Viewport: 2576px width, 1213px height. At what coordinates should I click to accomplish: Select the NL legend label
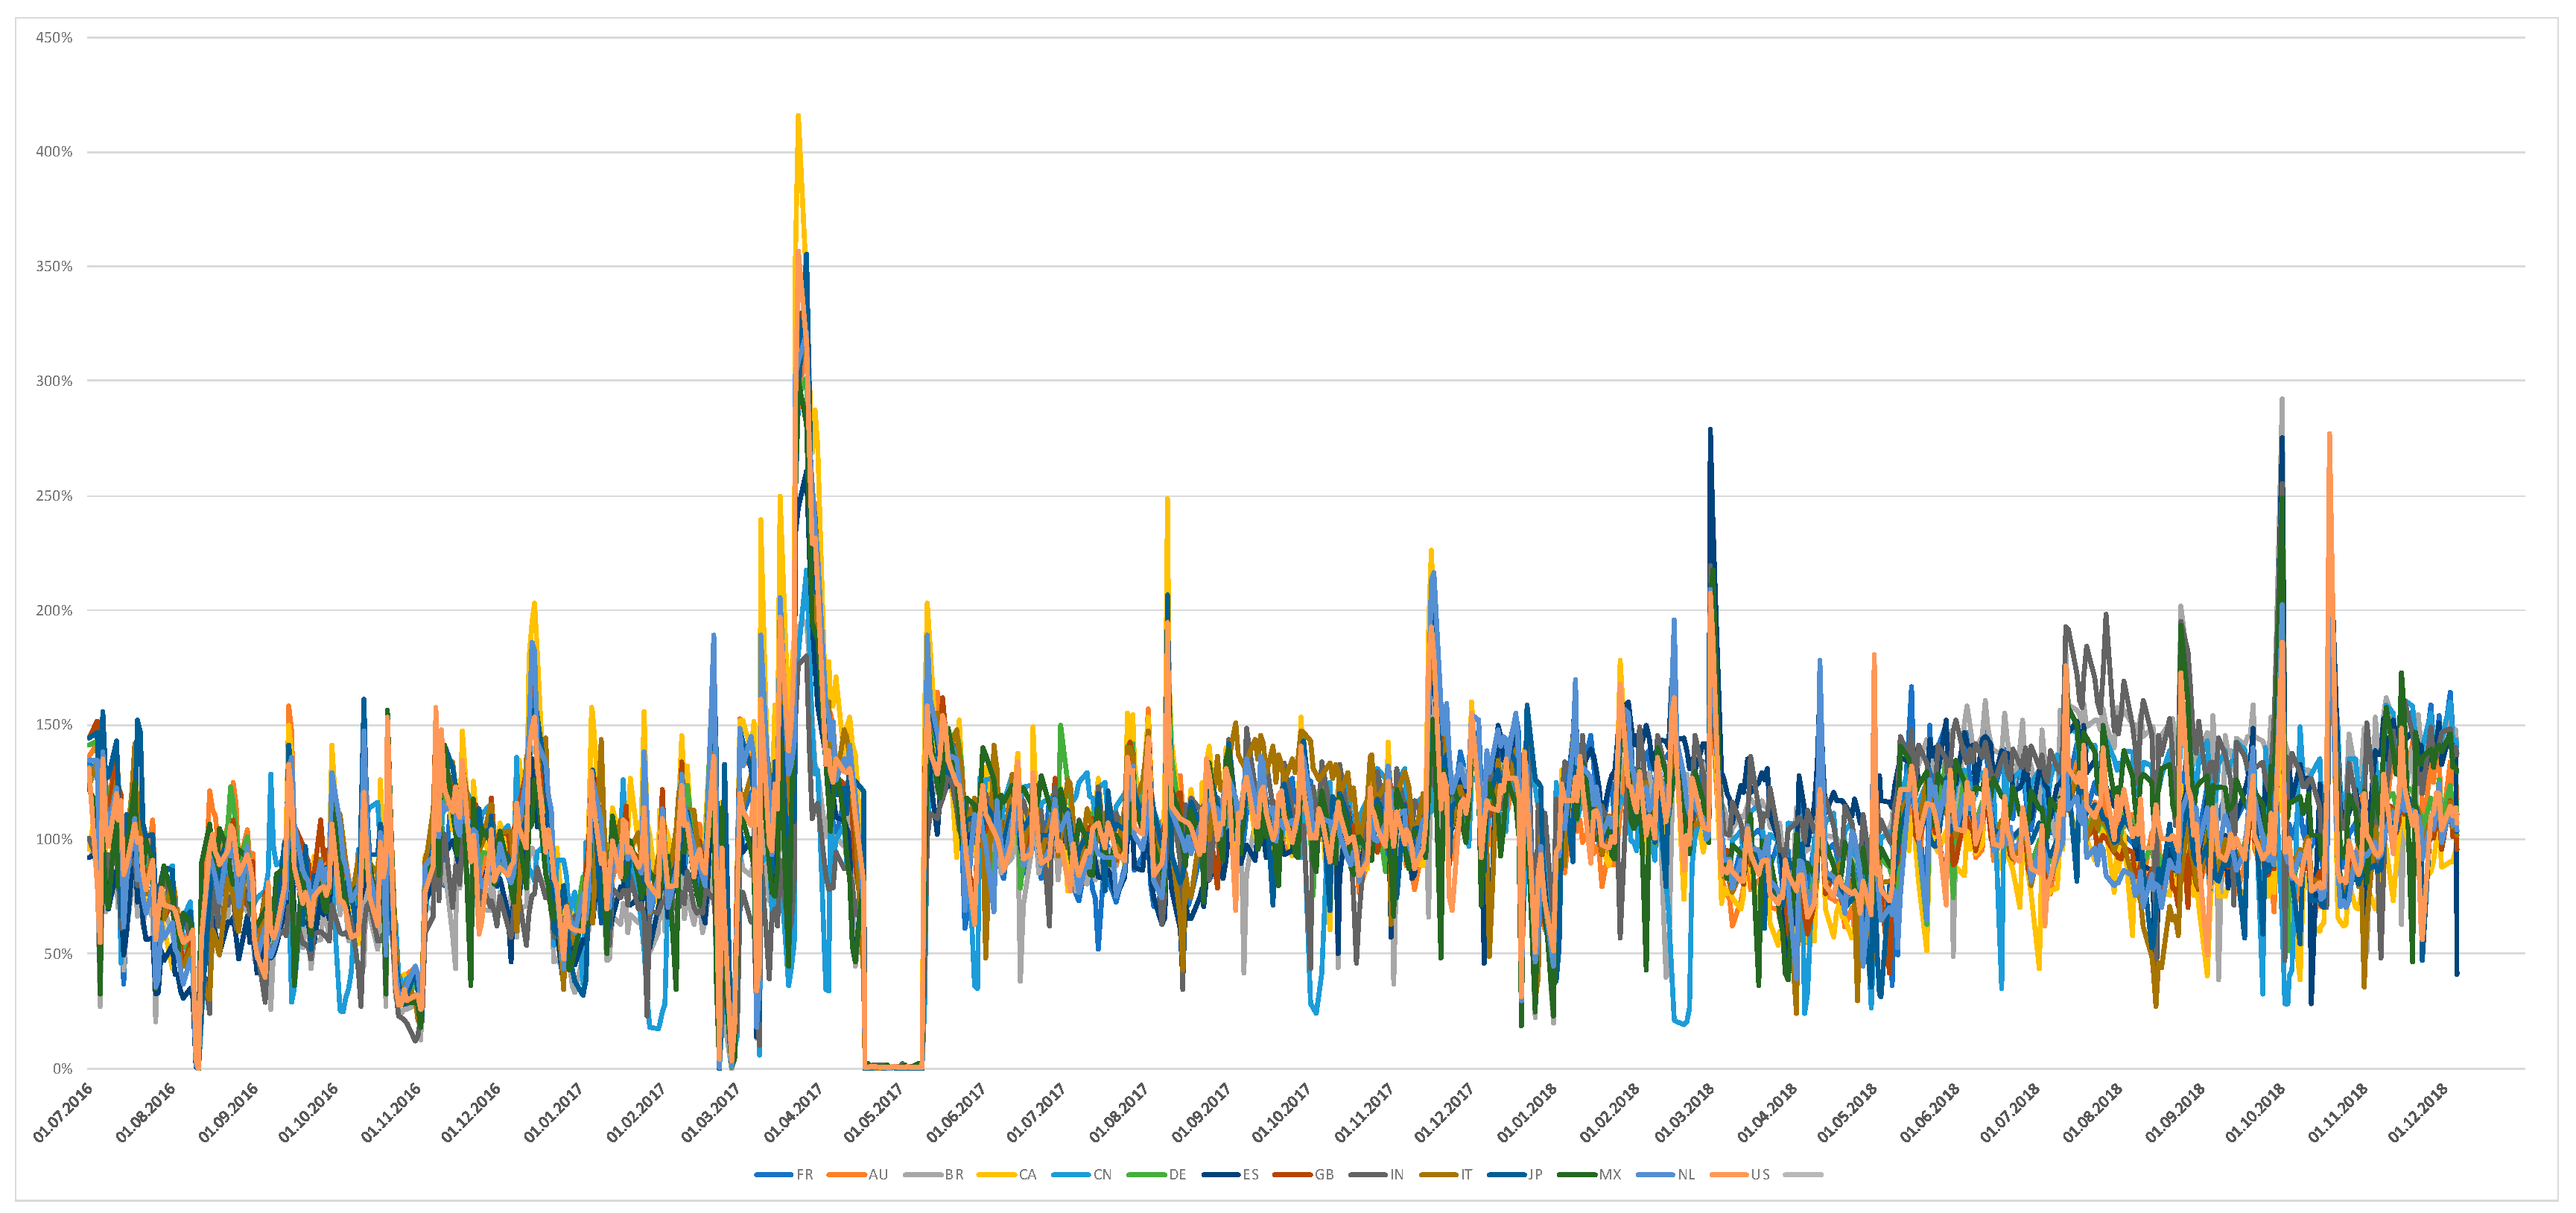point(1686,1174)
